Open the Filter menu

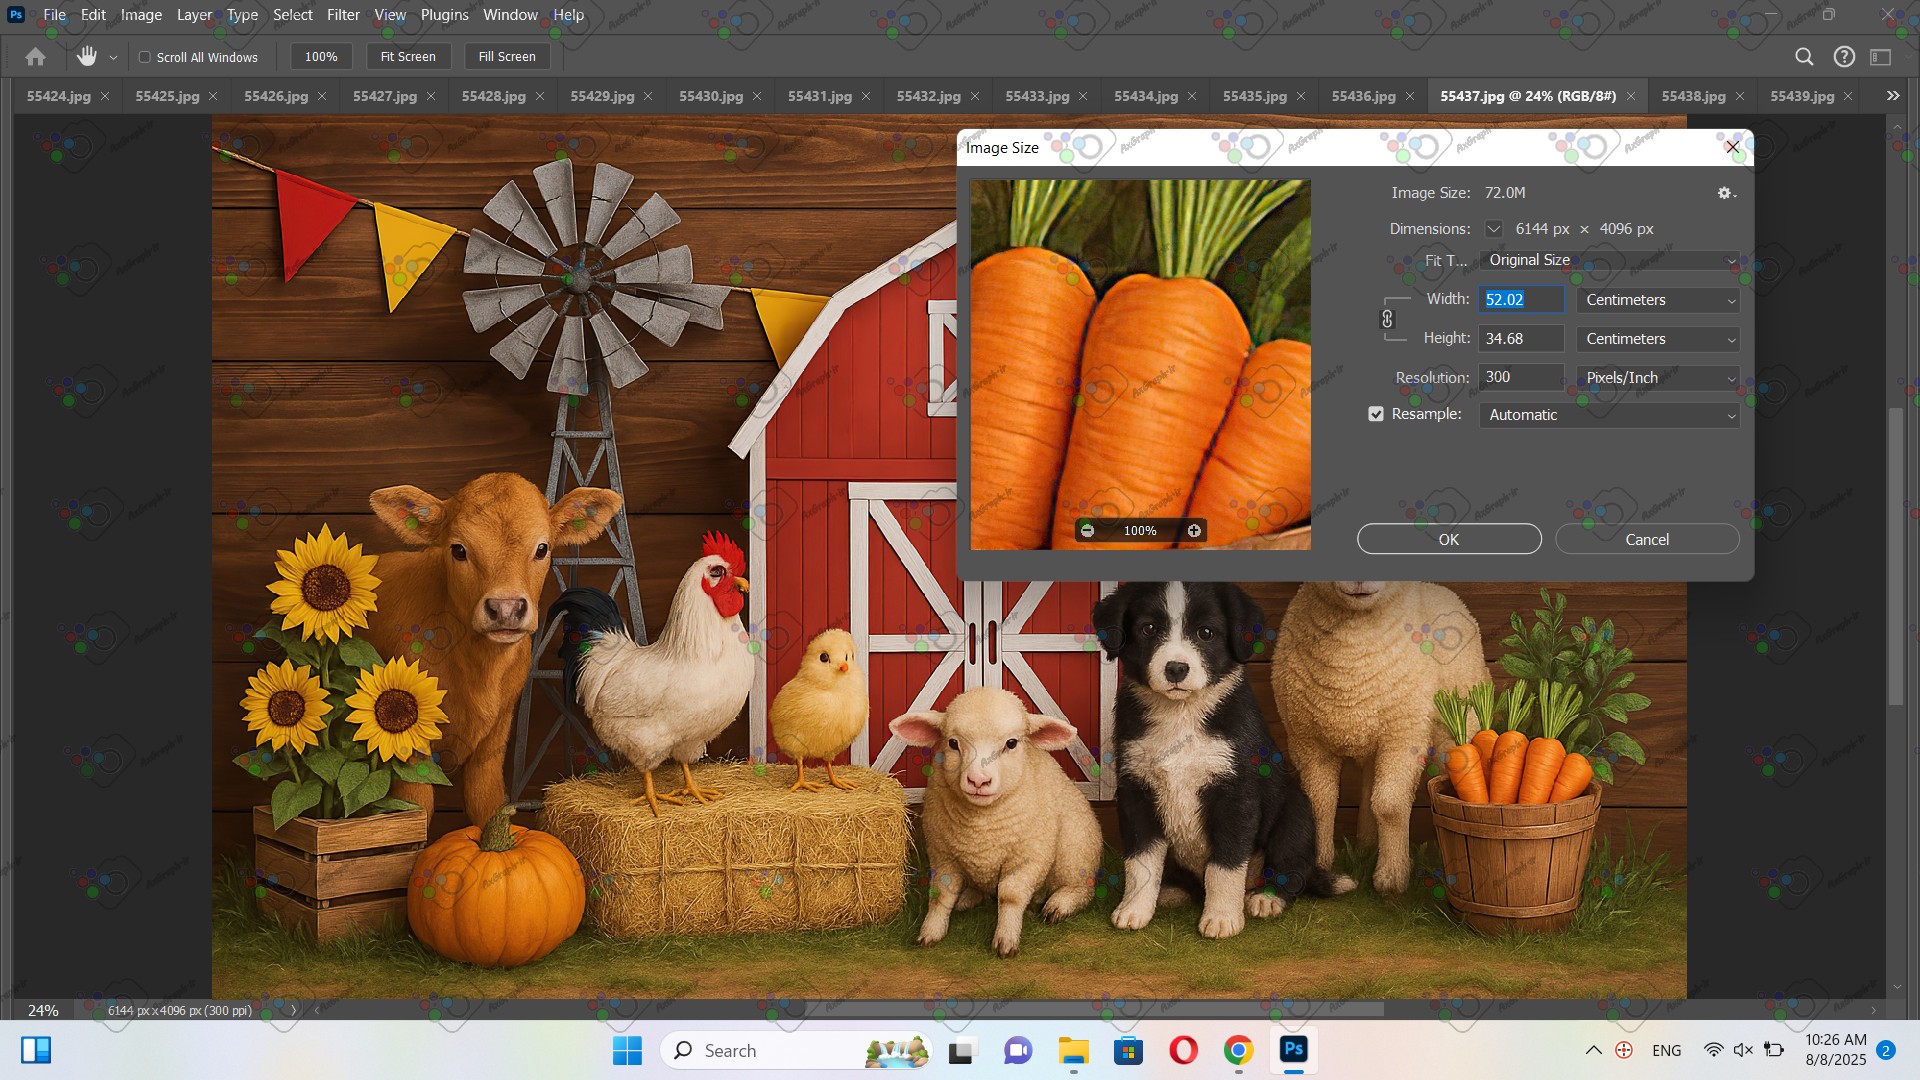coord(343,15)
